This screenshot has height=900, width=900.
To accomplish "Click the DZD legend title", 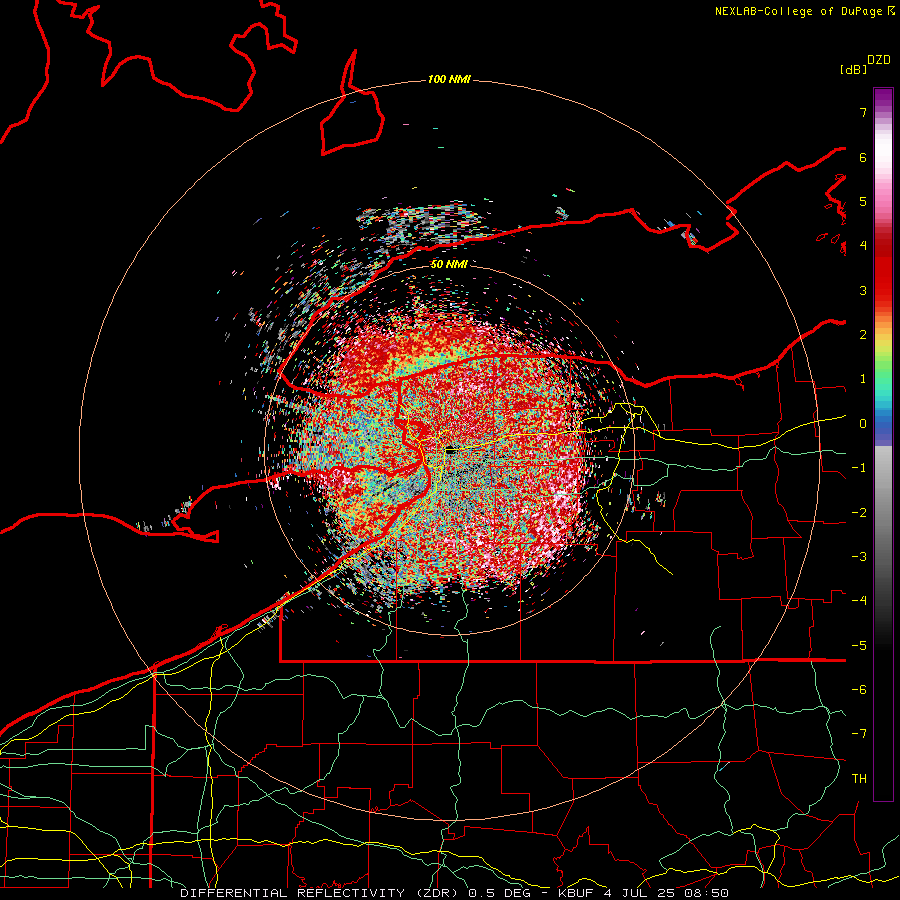I will point(879,60).
